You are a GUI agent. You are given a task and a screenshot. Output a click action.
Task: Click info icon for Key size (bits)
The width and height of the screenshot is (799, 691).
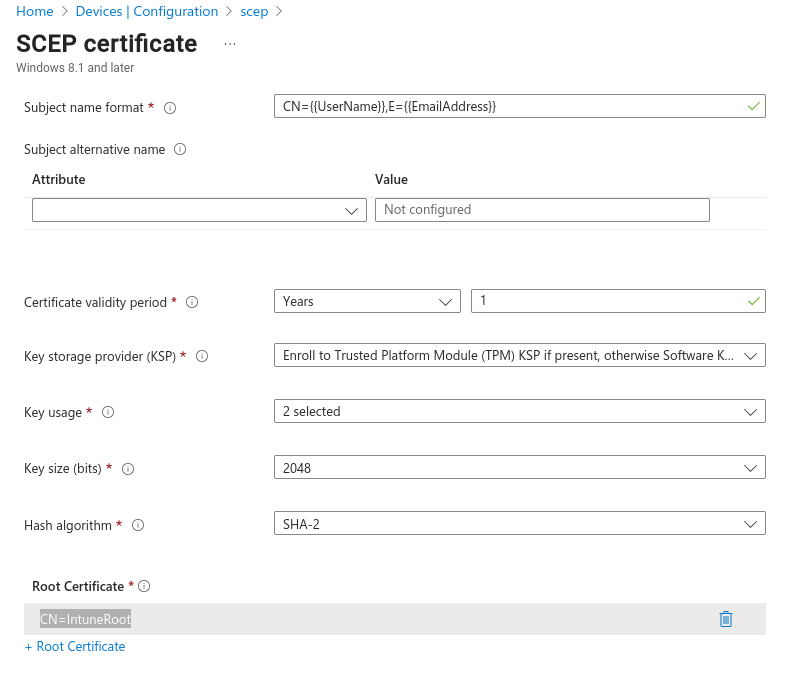pos(128,468)
